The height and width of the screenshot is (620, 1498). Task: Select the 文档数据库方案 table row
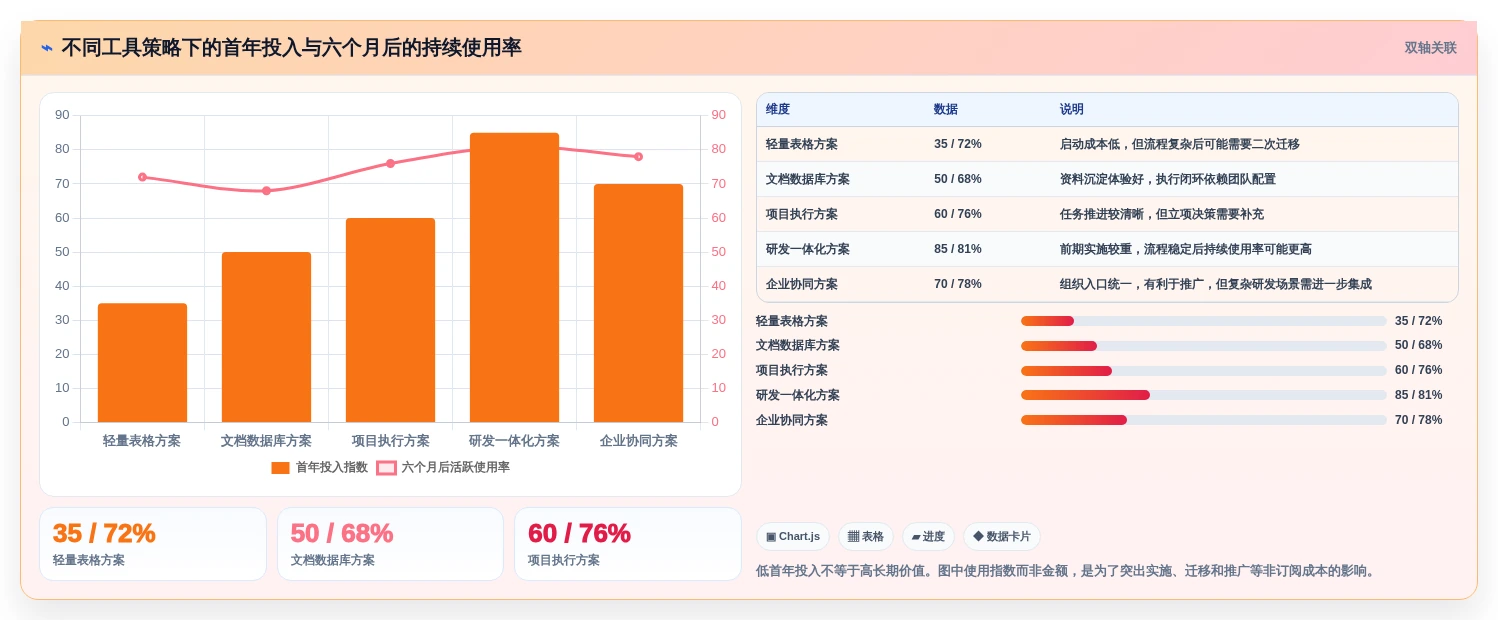(x=1107, y=179)
